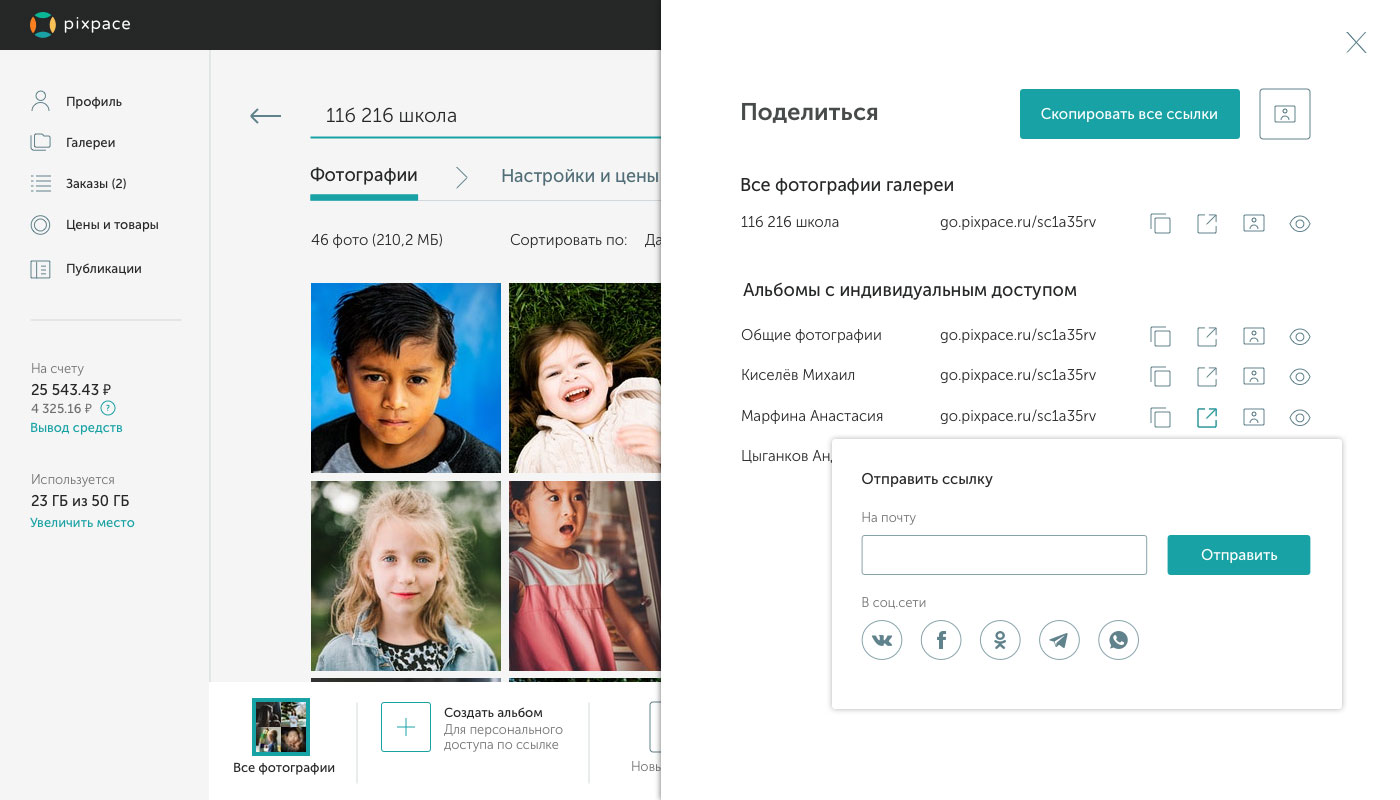Screen dimensions: 1400x800
Task: Share via the Telegram icon
Action: pyautogui.click(x=1060, y=640)
